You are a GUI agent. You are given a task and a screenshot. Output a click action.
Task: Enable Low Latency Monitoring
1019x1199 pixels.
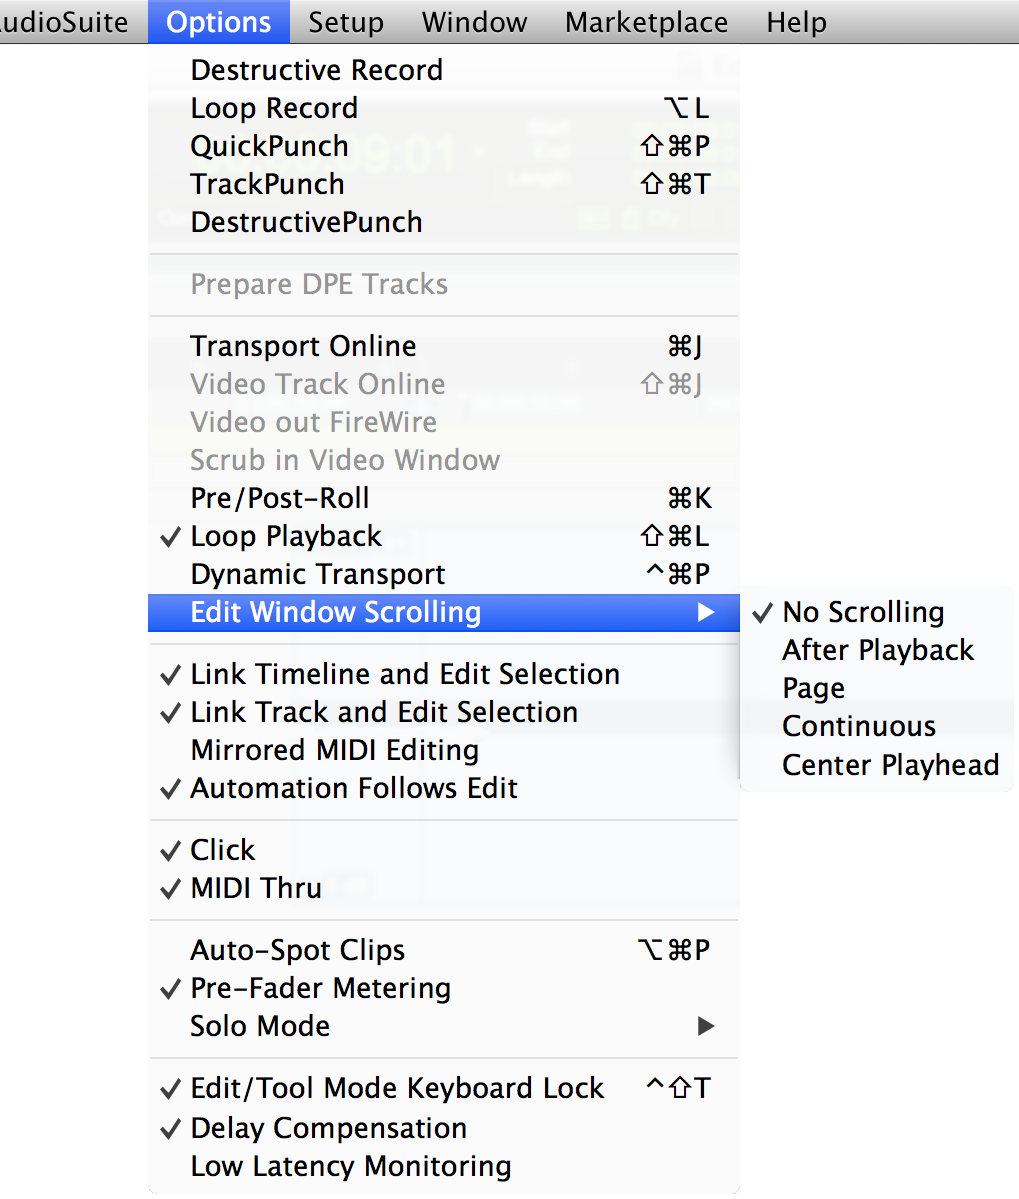tap(350, 1166)
